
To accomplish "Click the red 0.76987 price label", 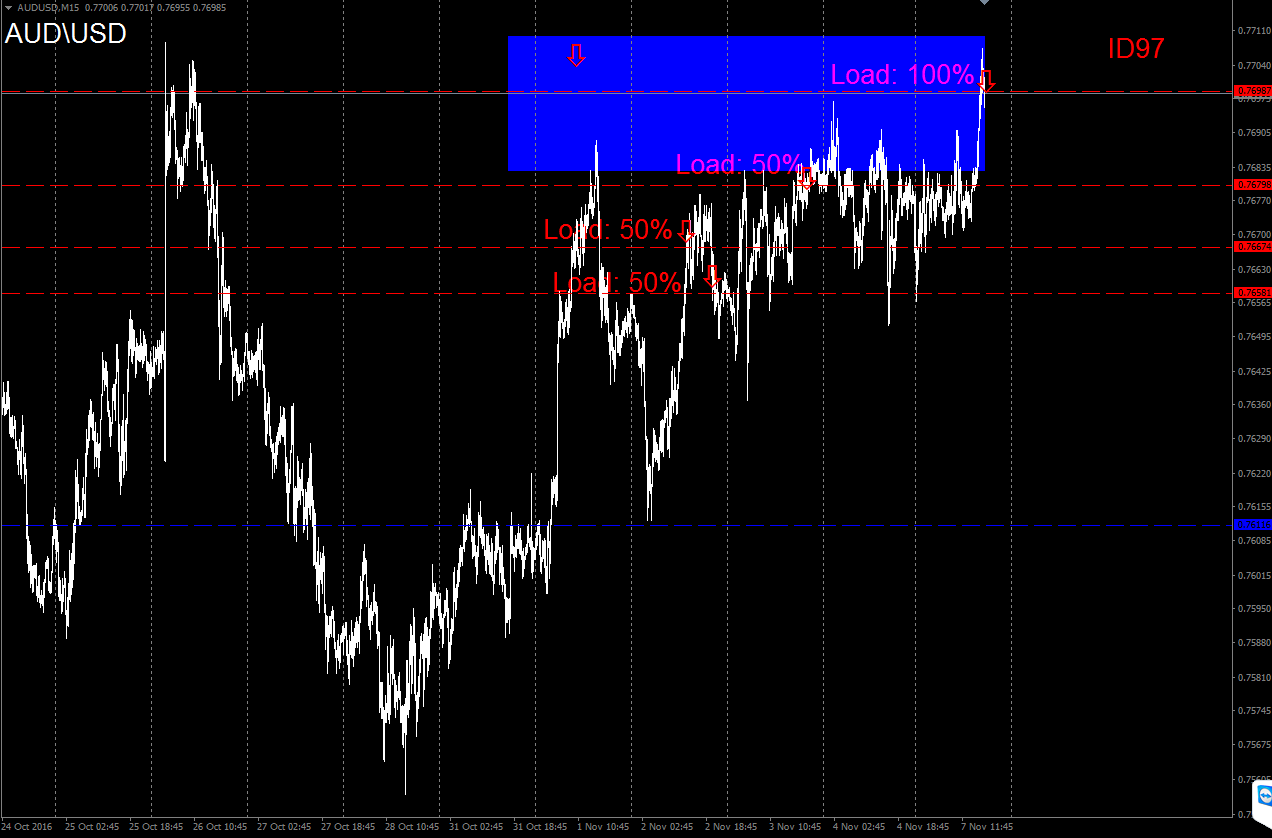I will (1254, 91).
